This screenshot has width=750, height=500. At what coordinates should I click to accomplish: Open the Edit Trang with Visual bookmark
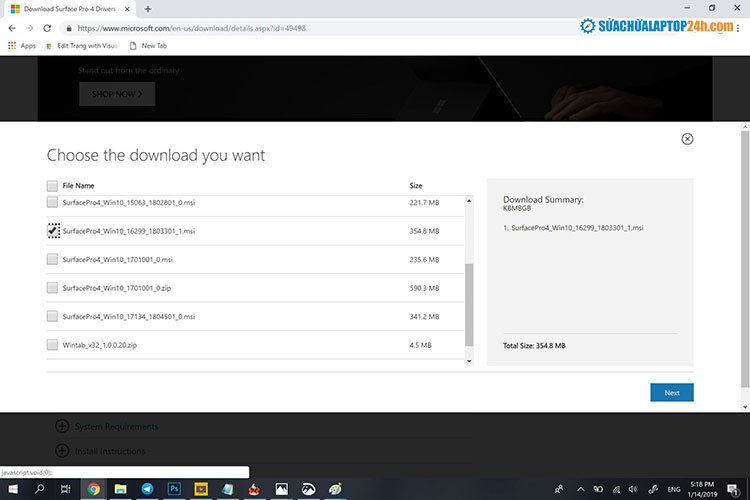pos(81,45)
